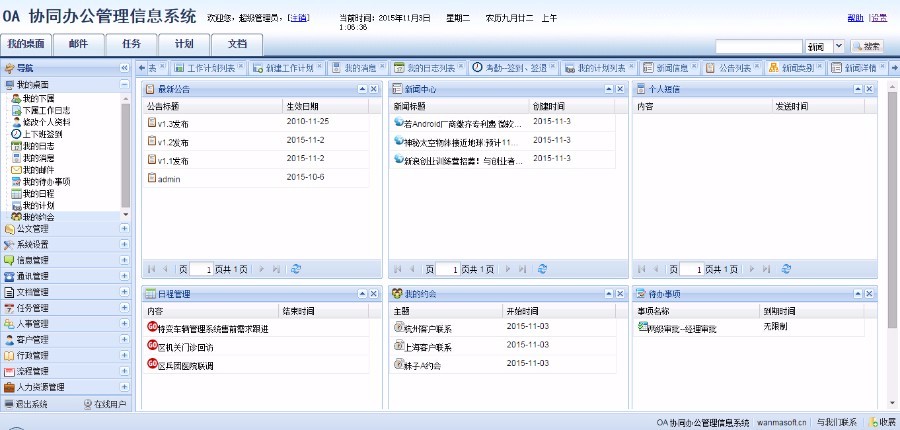Expand the 公文管理 section
The width and height of the screenshot is (900, 430).
click(124, 228)
